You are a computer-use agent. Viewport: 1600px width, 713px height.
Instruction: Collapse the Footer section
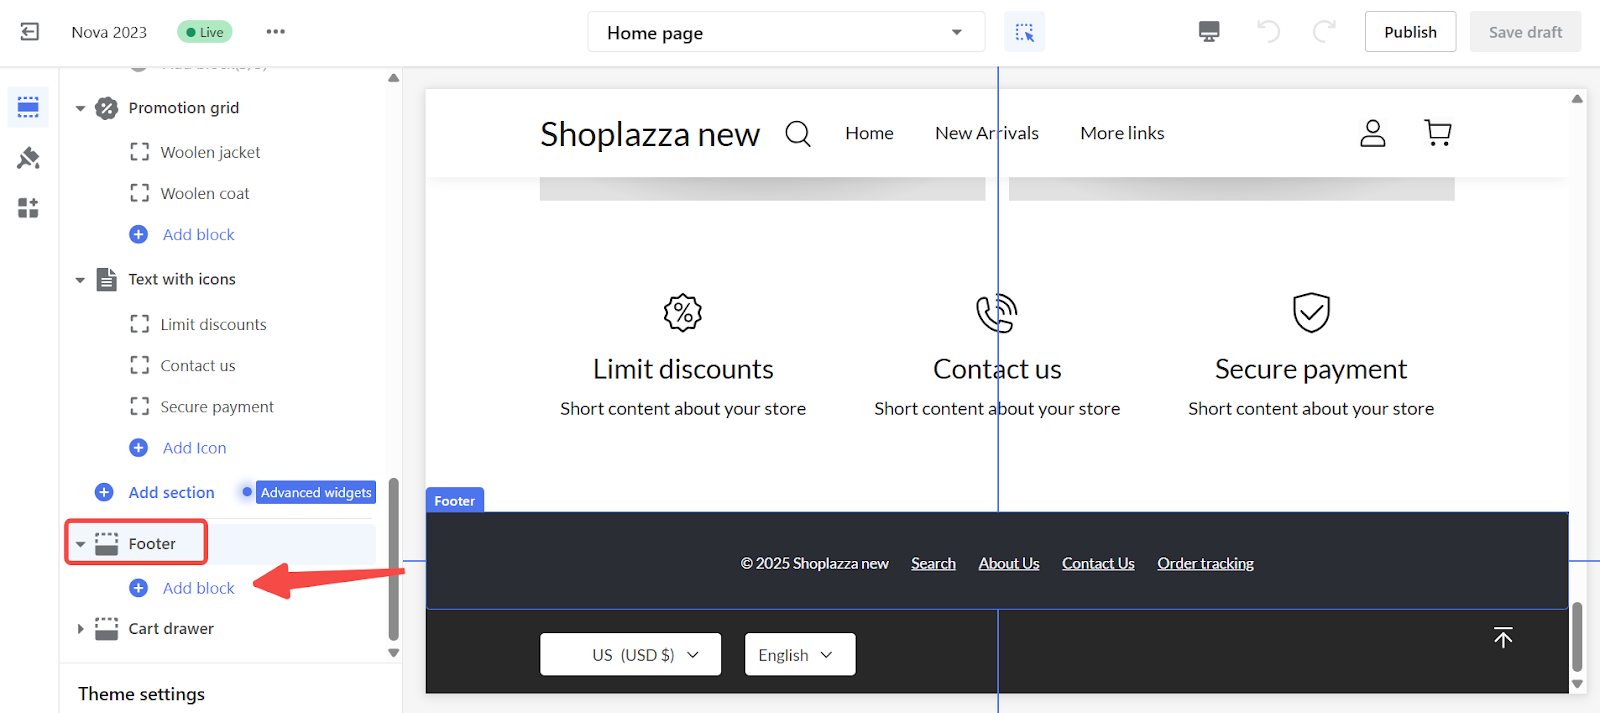[x=80, y=544]
